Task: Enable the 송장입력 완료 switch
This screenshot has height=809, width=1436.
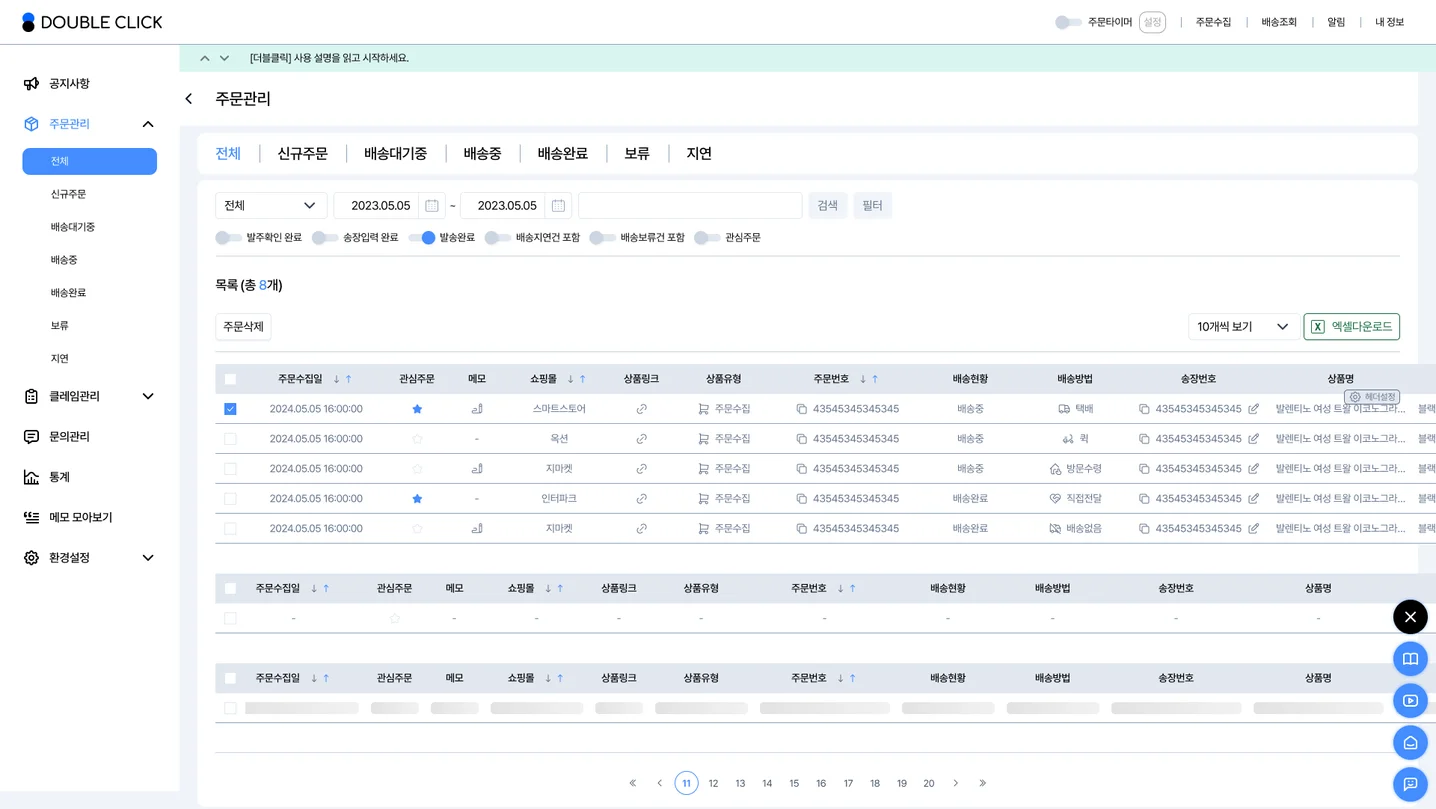Action: point(325,238)
